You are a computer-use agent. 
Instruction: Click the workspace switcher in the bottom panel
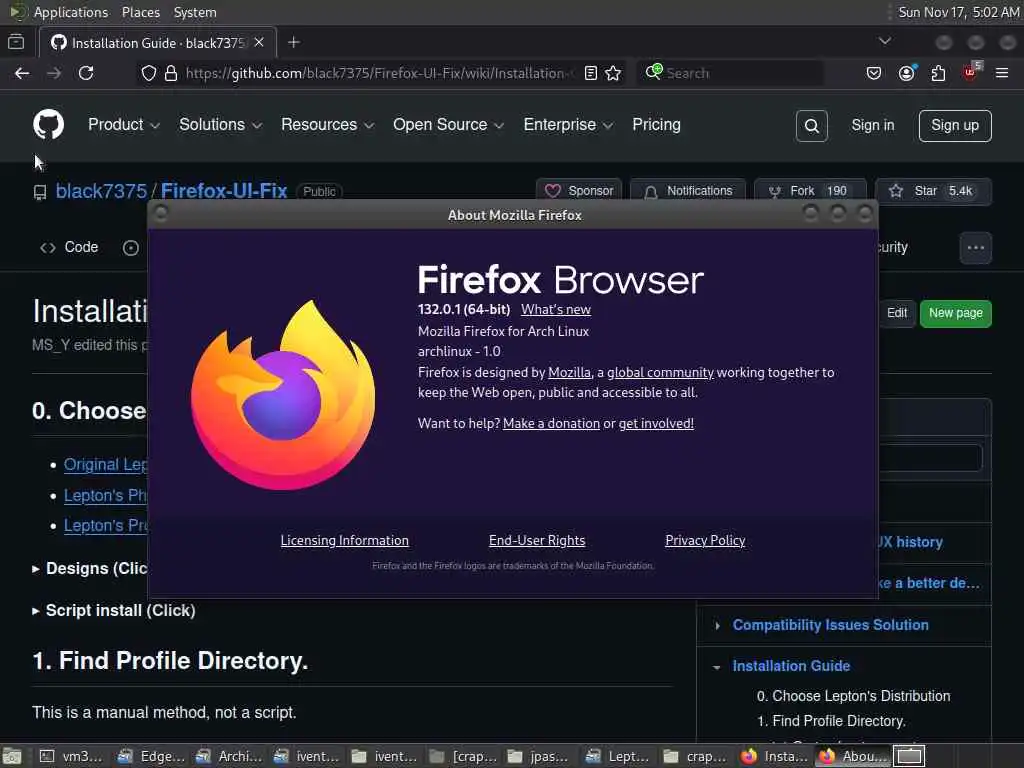coord(909,756)
